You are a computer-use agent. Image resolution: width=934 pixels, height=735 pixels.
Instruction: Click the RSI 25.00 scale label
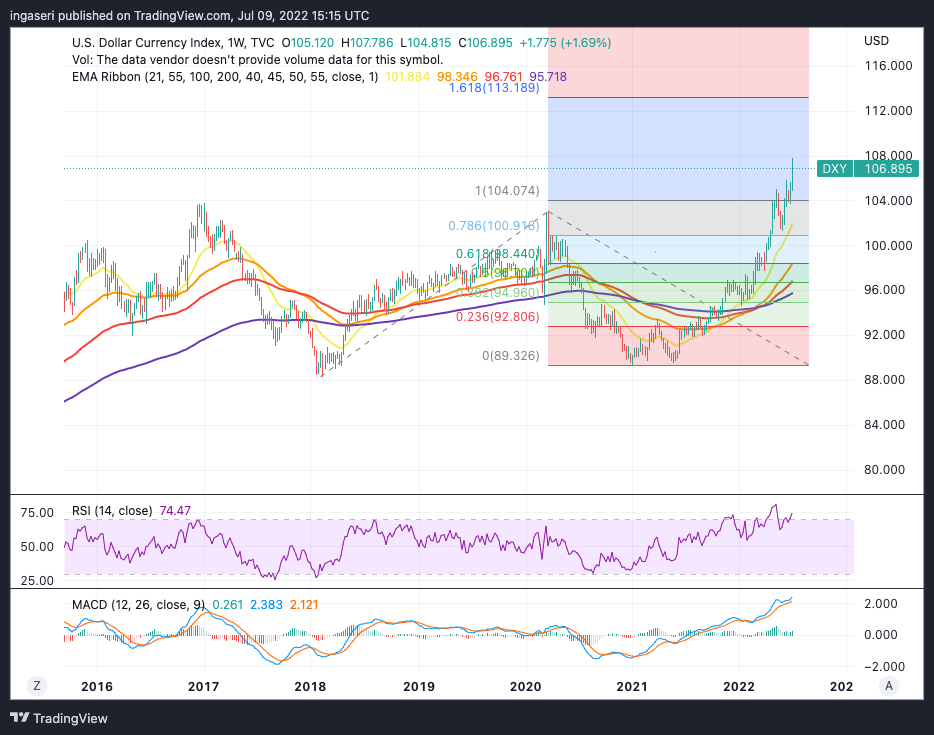[x=37, y=581]
